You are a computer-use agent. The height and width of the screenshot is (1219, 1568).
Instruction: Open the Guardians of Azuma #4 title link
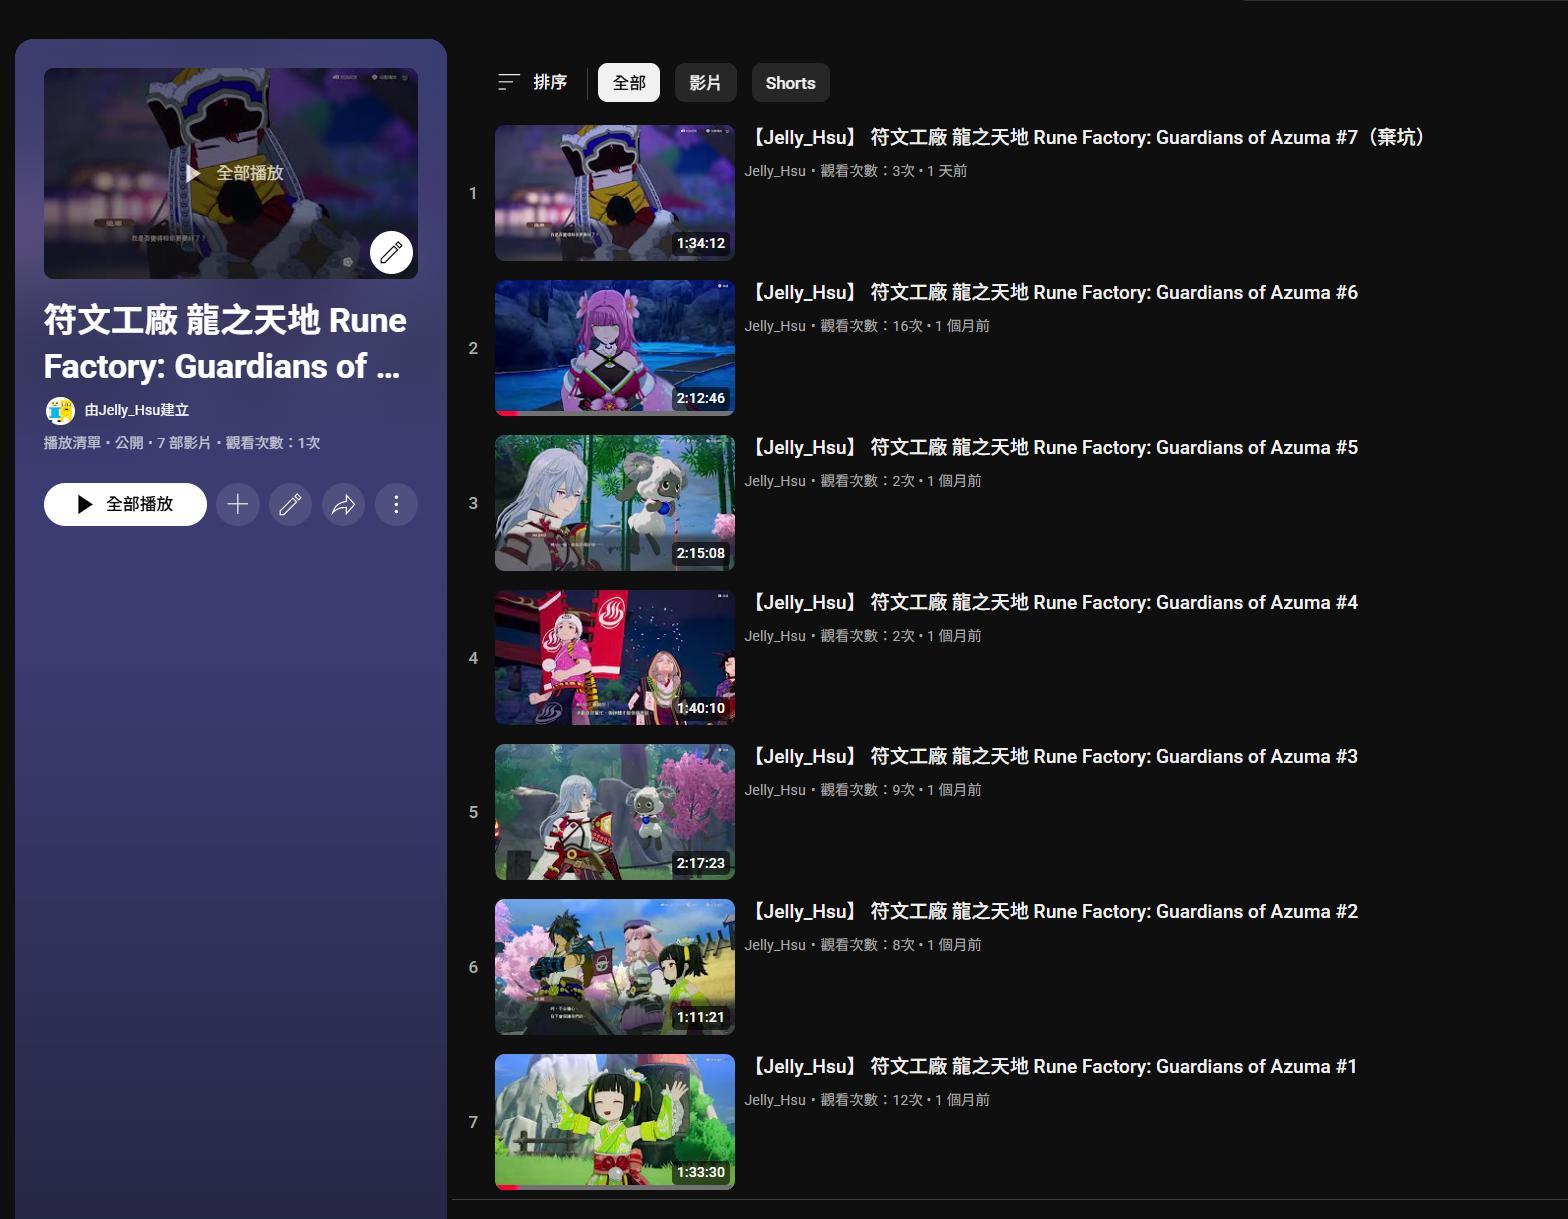coord(1054,603)
